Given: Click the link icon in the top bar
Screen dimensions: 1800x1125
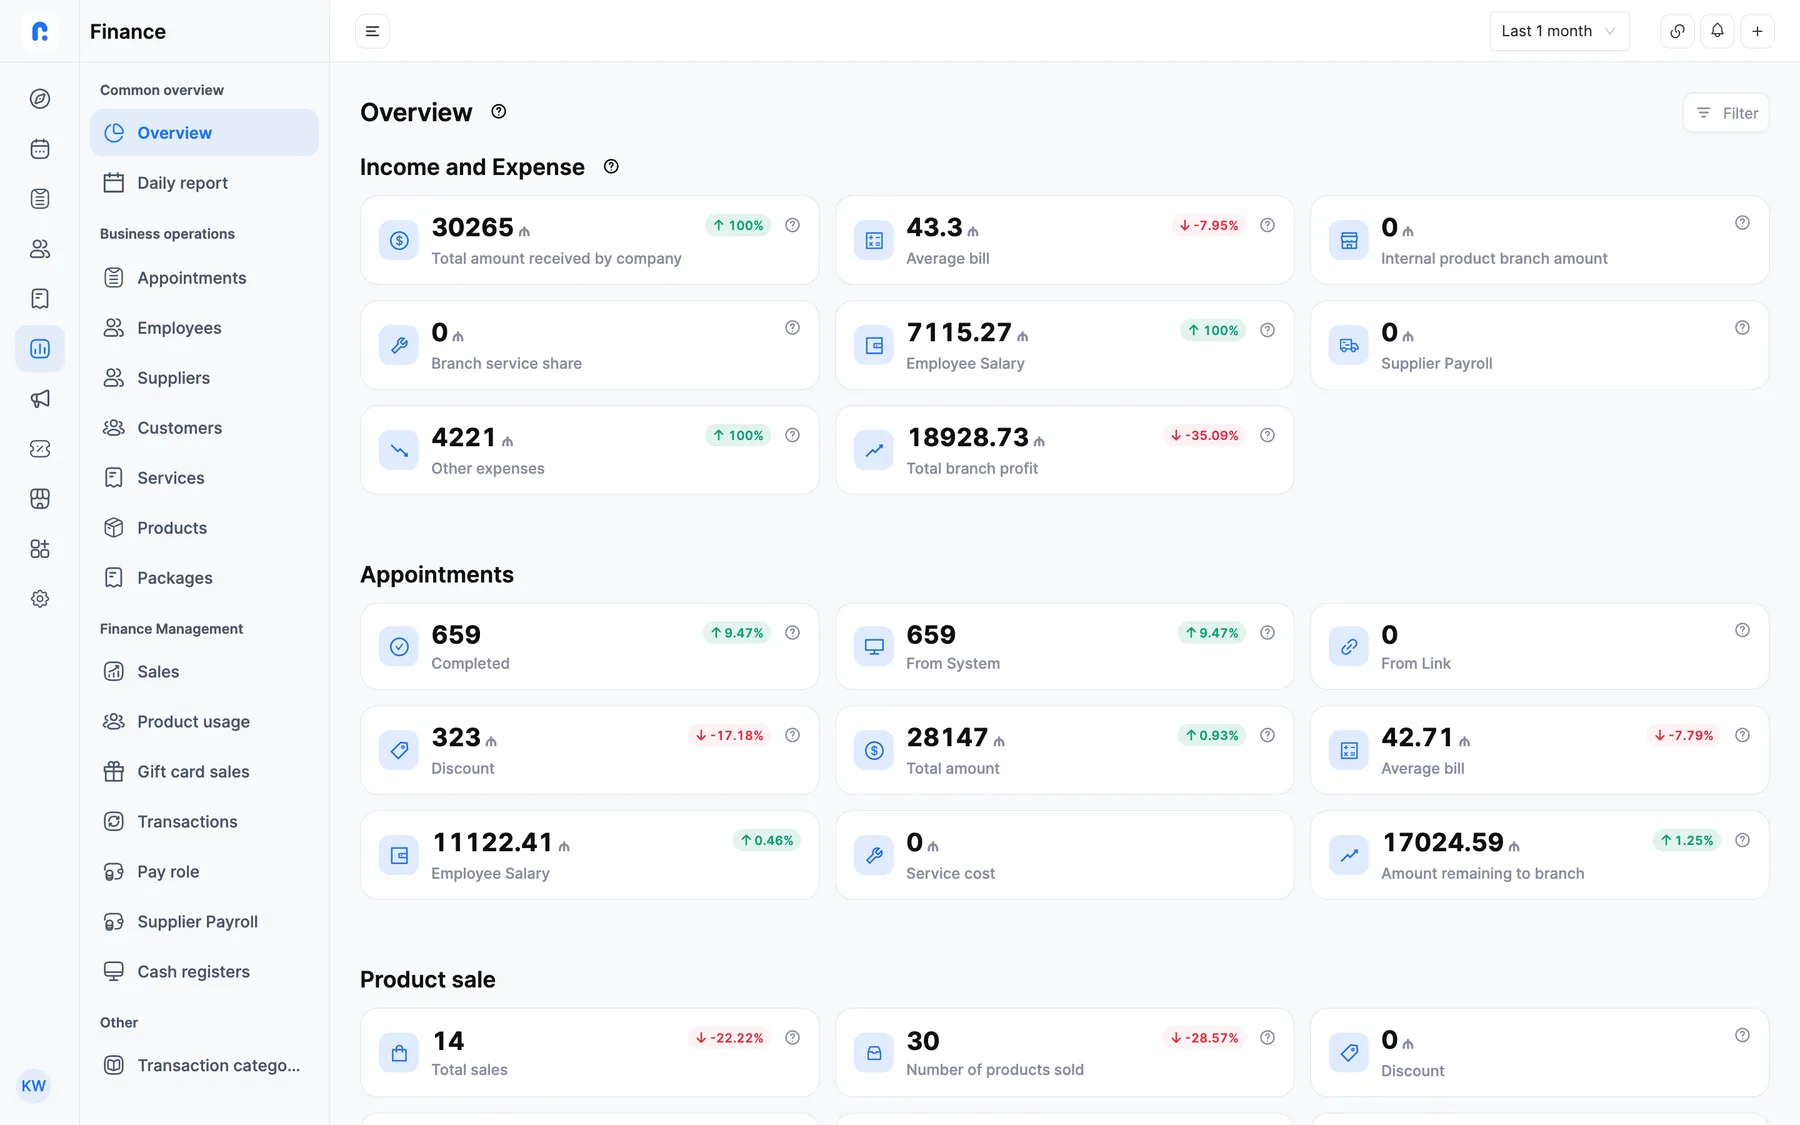Looking at the screenshot, I should (1677, 31).
